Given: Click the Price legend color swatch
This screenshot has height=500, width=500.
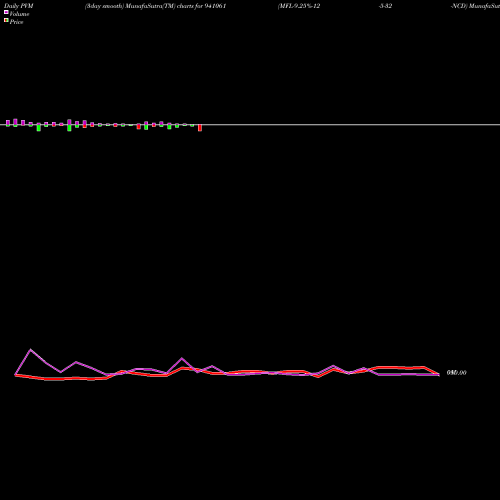Looking at the screenshot, I should (x=6, y=21).
